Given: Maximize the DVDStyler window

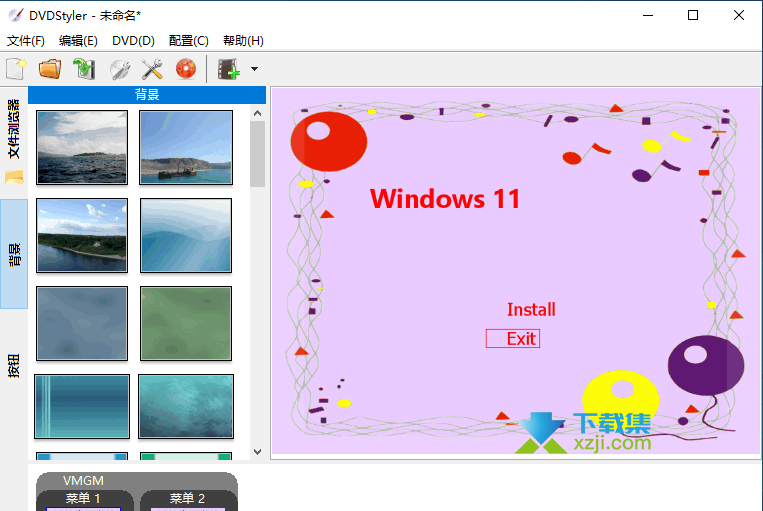Looking at the screenshot, I should tap(693, 16).
